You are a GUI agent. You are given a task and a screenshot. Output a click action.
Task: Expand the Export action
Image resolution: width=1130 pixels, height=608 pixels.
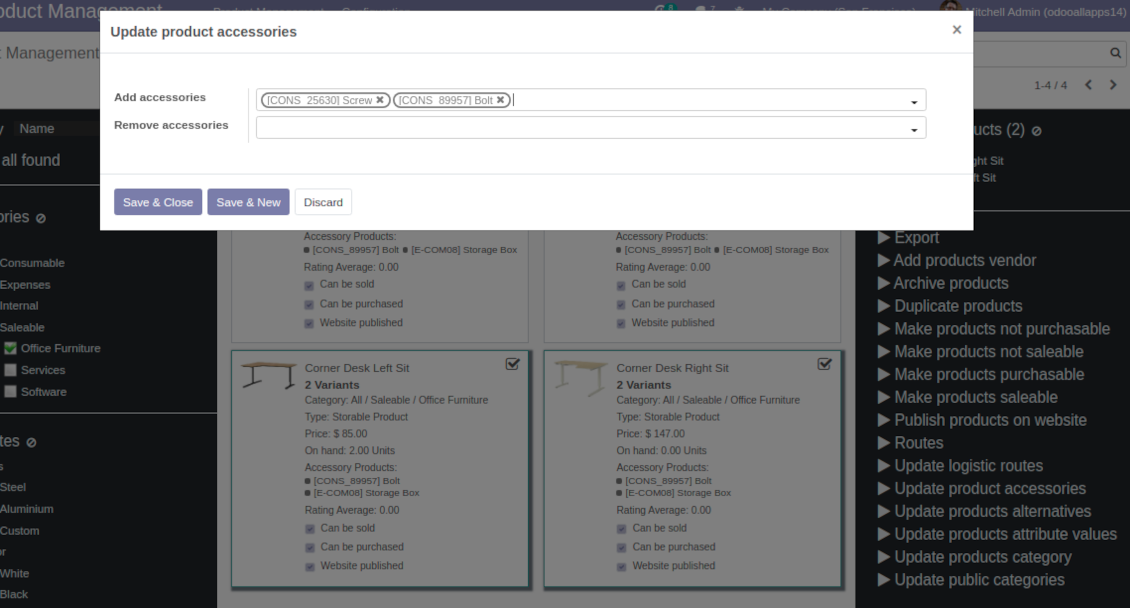[908, 238]
